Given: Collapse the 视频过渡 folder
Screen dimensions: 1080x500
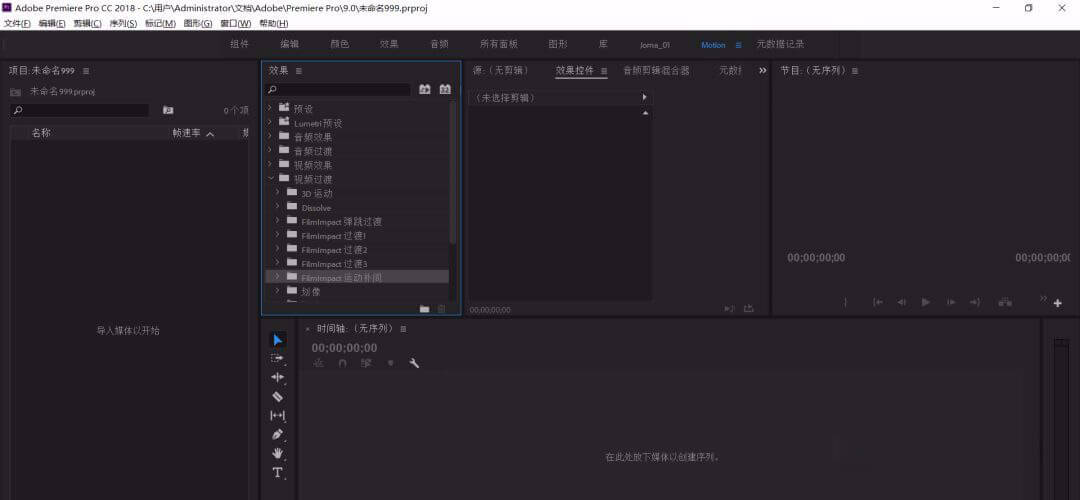Looking at the screenshot, I should [x=271, y=178].
